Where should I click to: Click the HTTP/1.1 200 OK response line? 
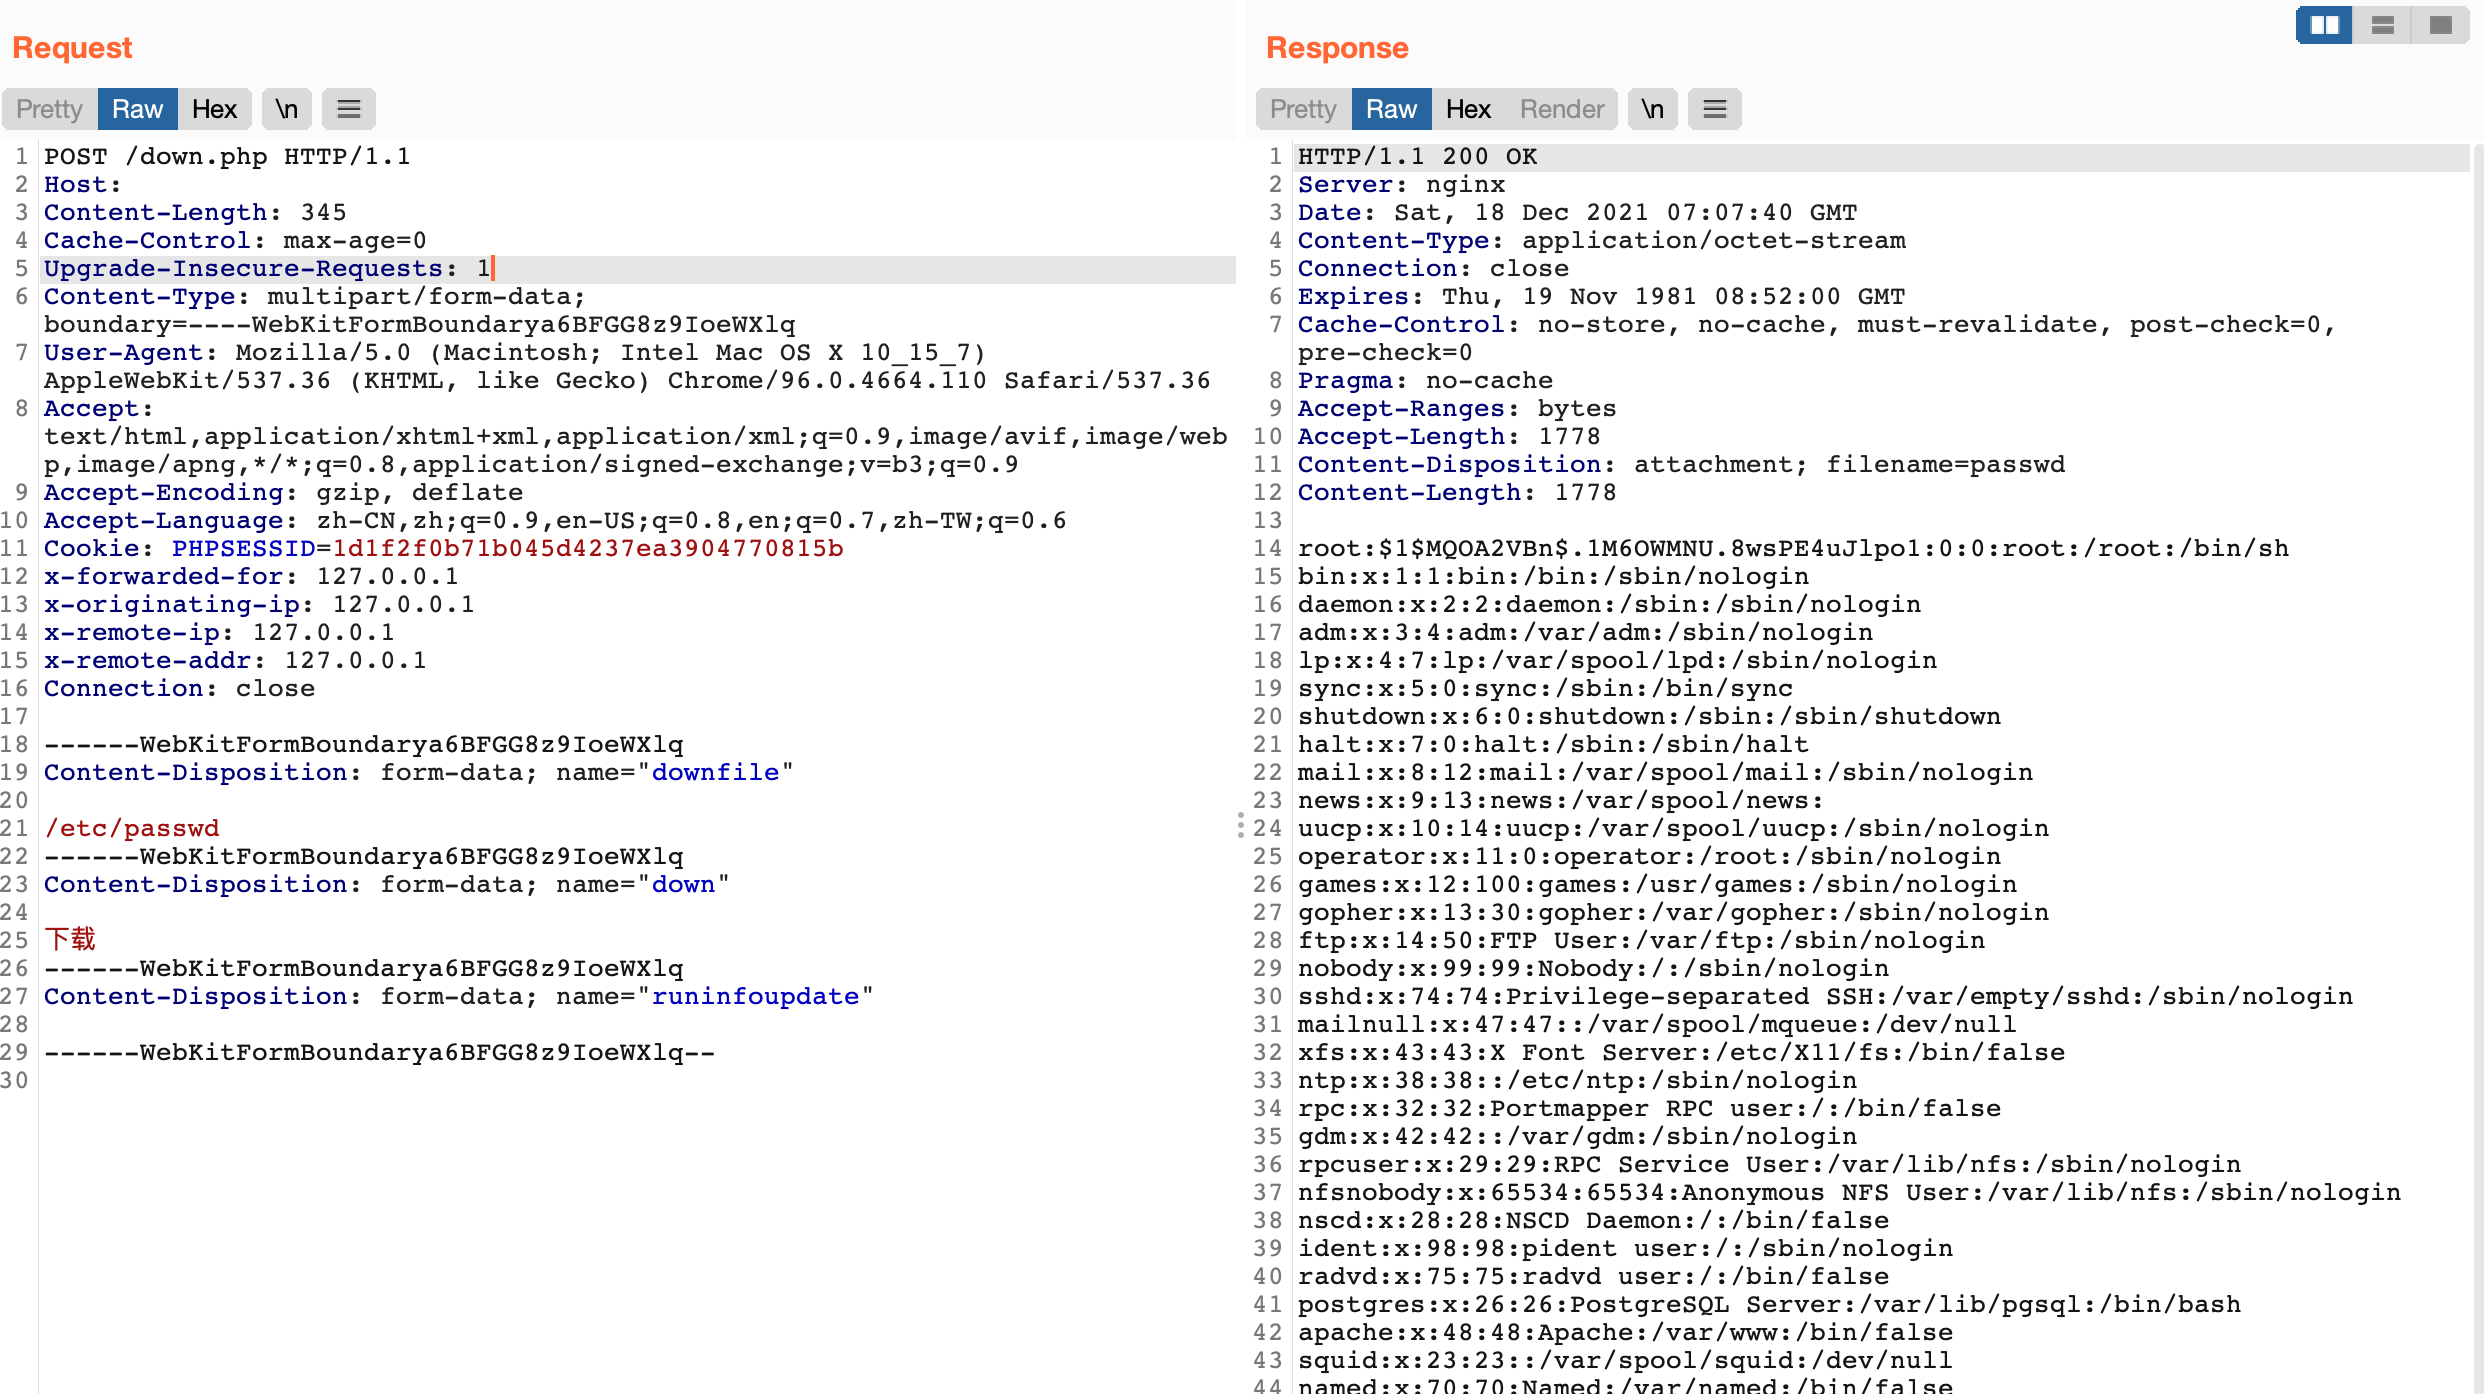pyautogui.click(x=1417, y=156)
